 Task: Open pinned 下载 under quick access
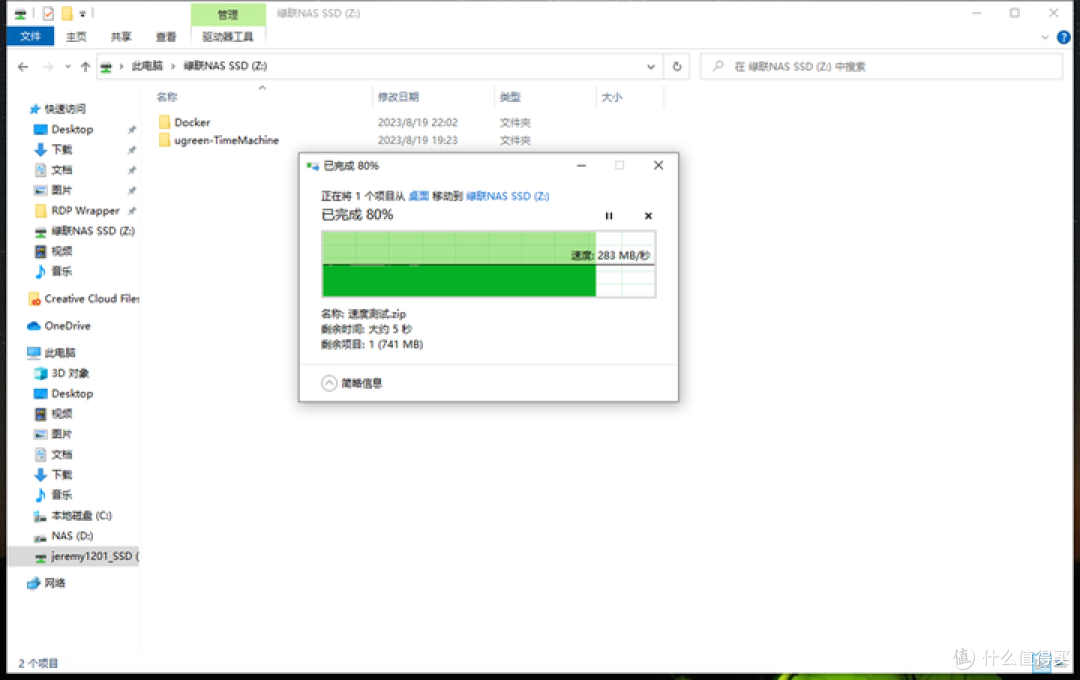(61, 150)
